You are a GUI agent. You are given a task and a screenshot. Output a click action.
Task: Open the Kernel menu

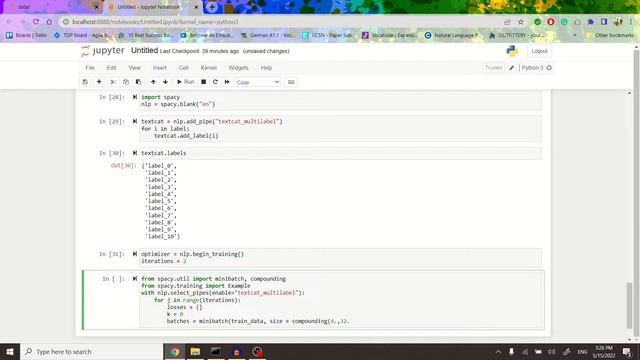(209, 68)
